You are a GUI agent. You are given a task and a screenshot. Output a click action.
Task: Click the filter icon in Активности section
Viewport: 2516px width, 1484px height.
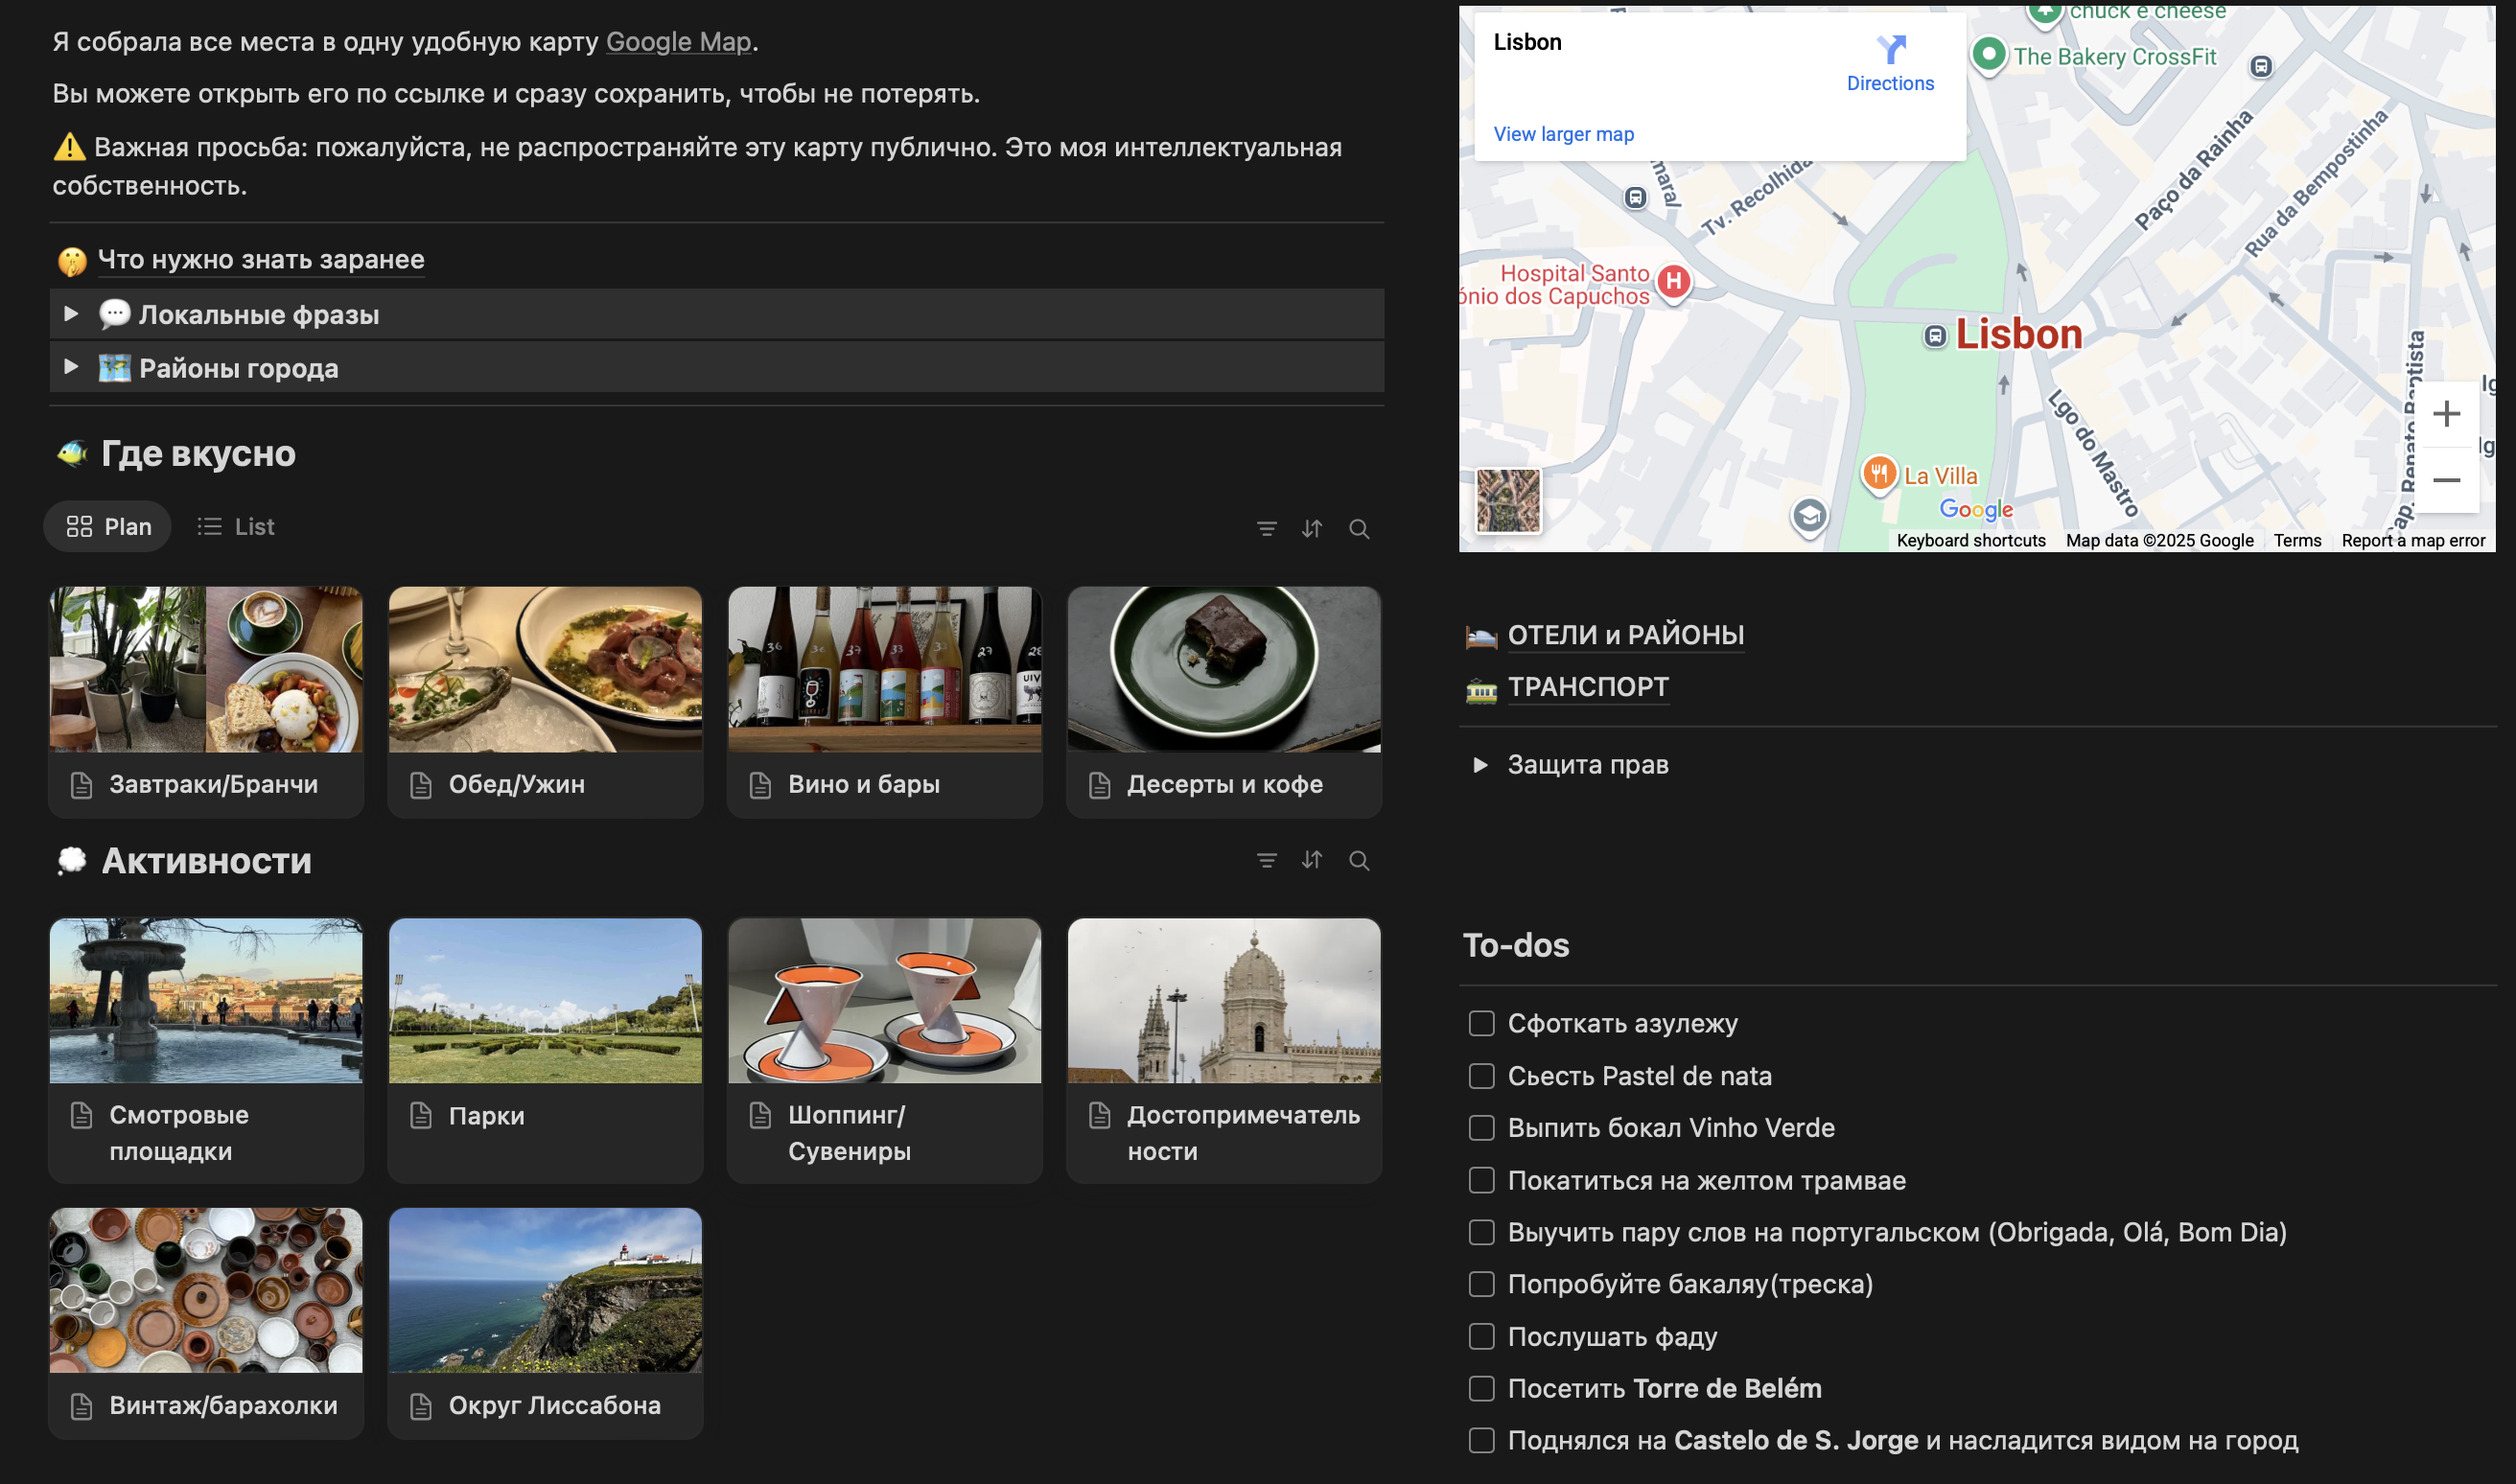click(1266, 860)
